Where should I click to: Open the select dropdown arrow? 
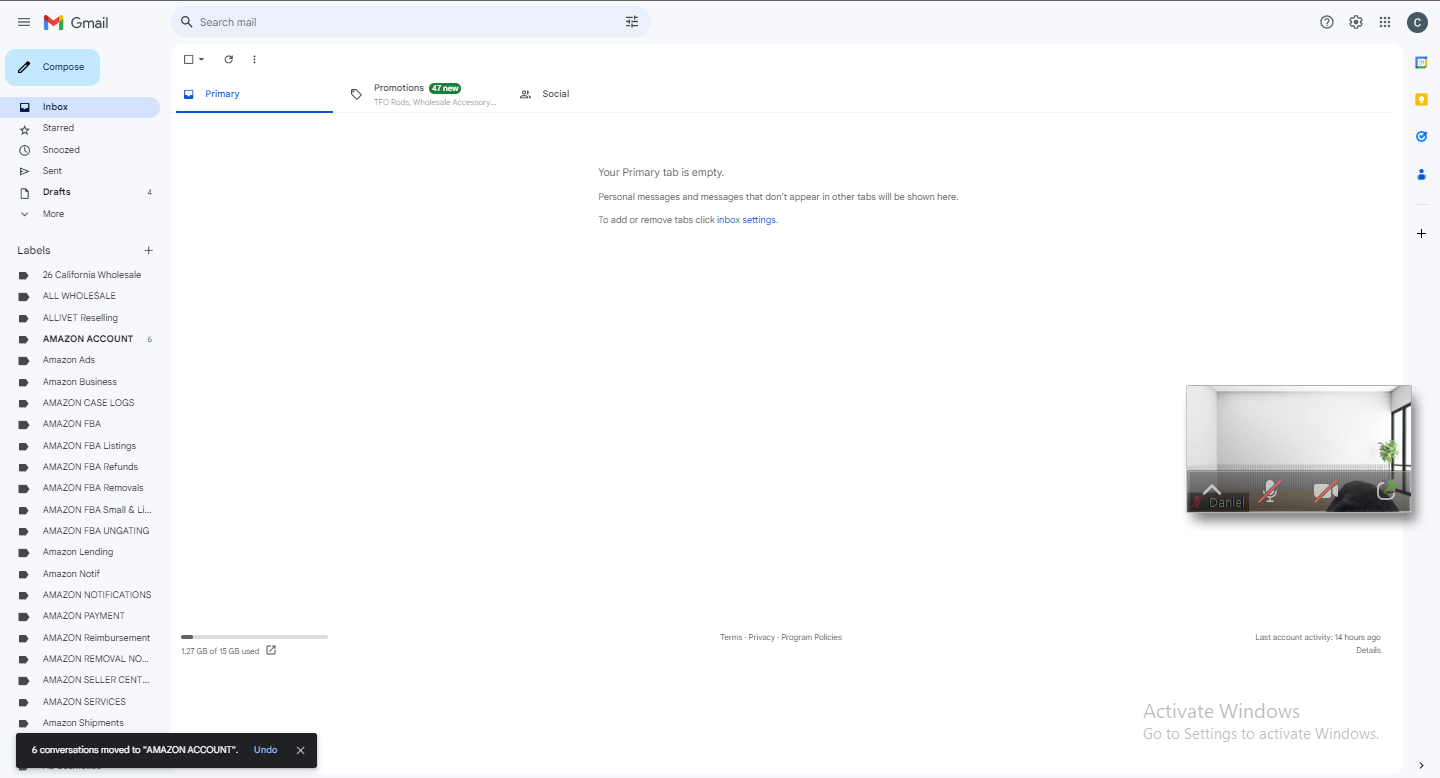201,60
